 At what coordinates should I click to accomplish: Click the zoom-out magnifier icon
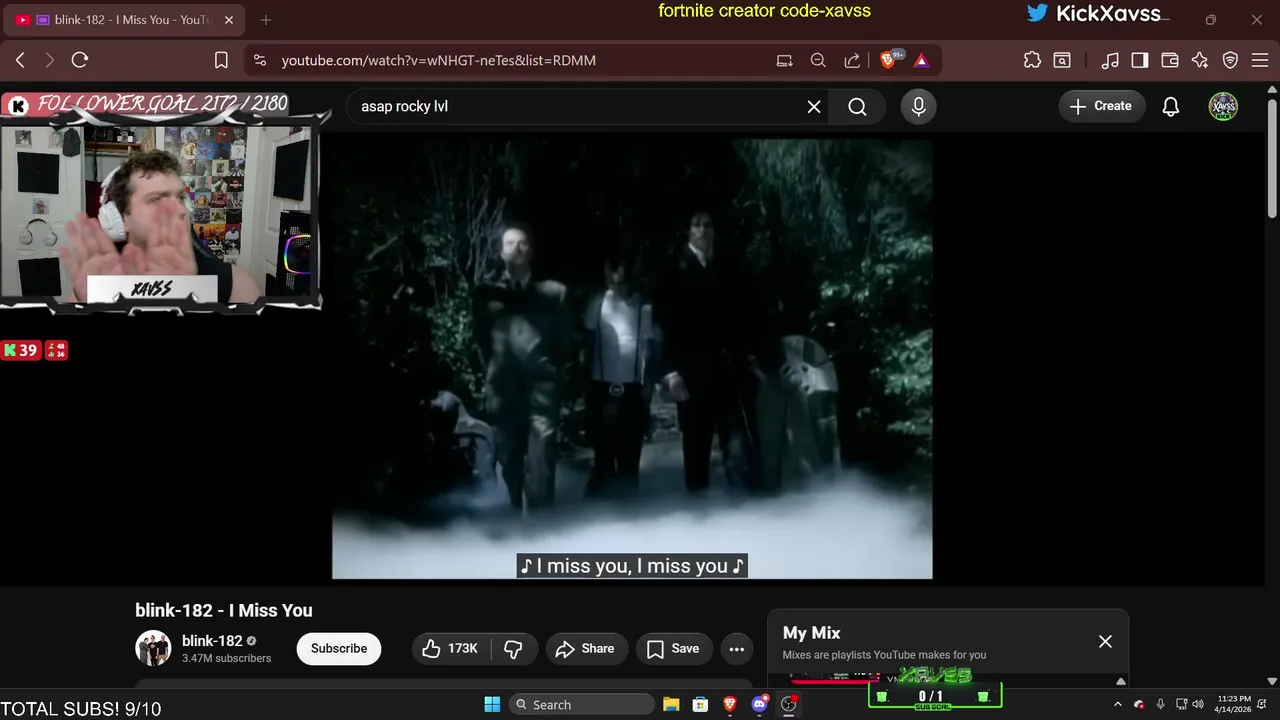click(818, 60)
